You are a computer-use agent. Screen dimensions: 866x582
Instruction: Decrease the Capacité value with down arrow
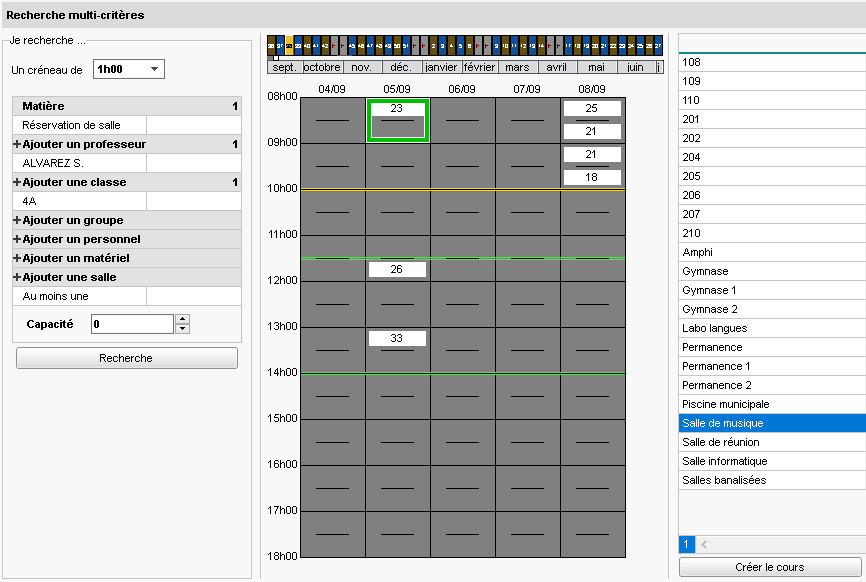182,329
